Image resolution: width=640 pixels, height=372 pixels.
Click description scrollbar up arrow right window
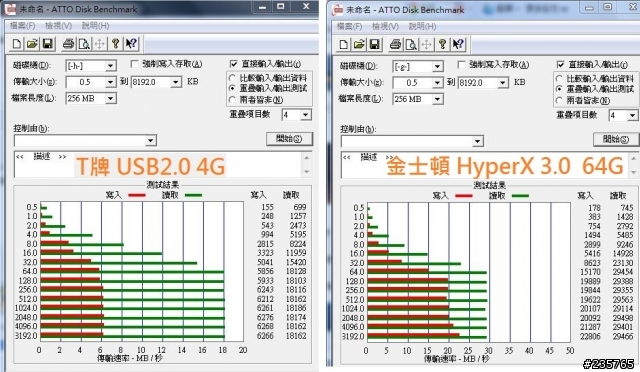[633, 158]
